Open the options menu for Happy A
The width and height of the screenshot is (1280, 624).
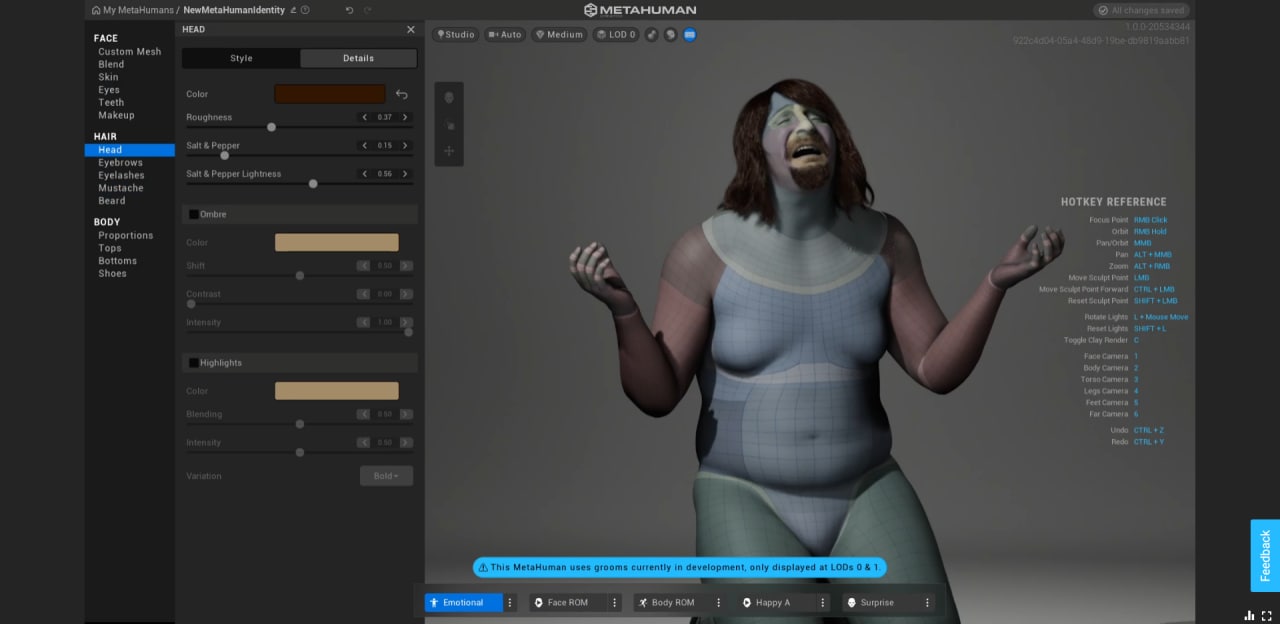coord(823,602)
